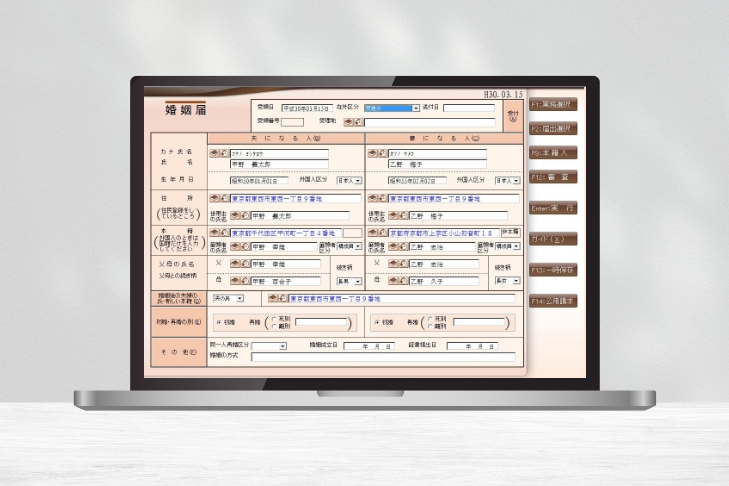
Task: Click the book icon beside wife's 本籍 field
Action: click(x=372, y=233)
